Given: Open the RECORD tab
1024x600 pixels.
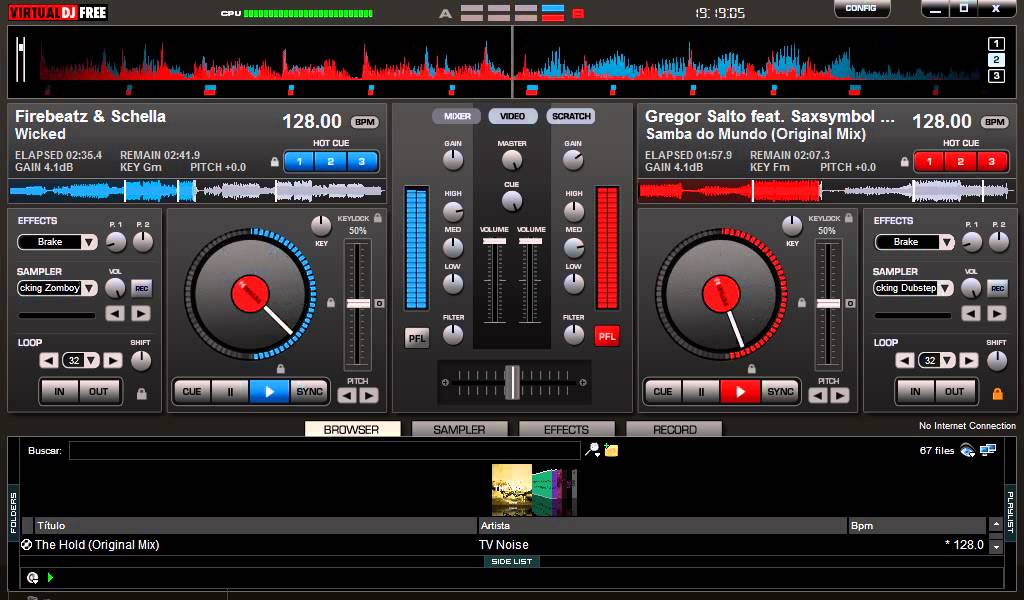Looking at the screenshot, I should pos(674,430).
